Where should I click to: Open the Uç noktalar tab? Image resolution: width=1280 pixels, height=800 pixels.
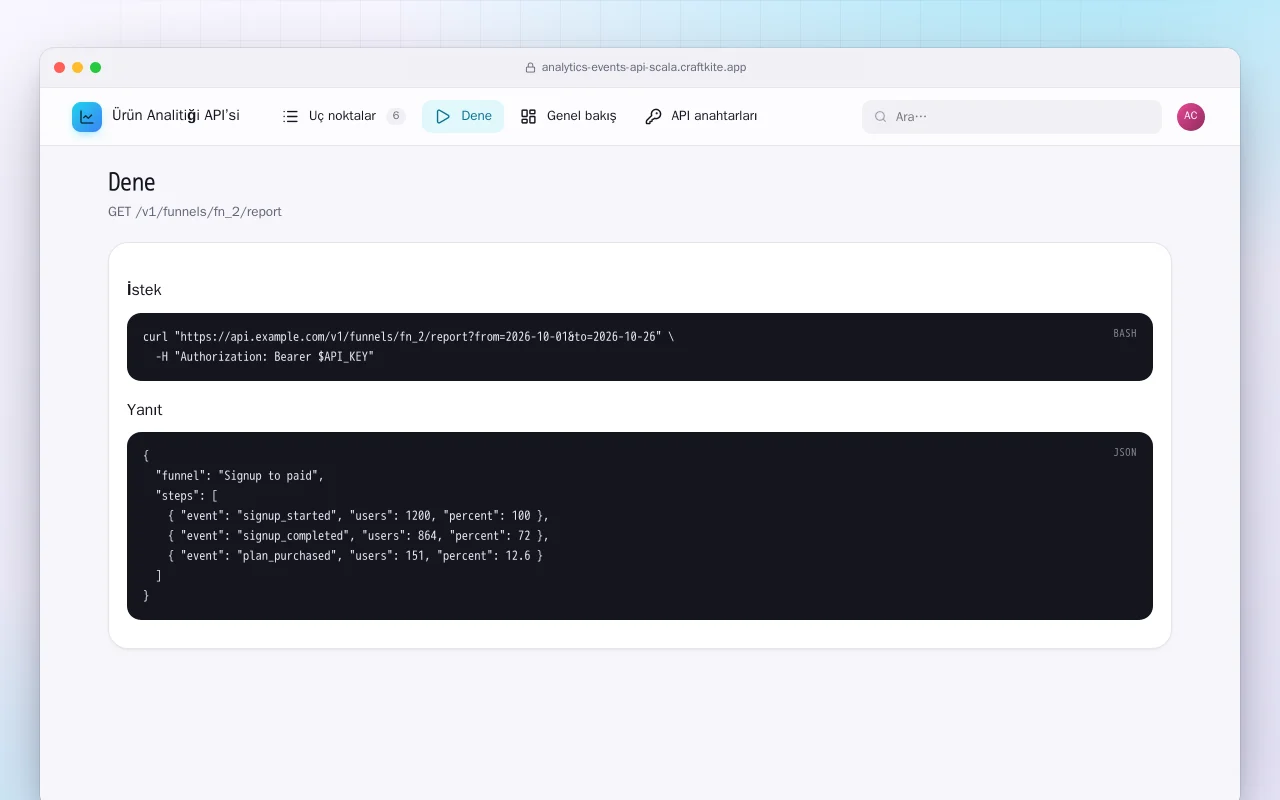[x=344, y=116]
